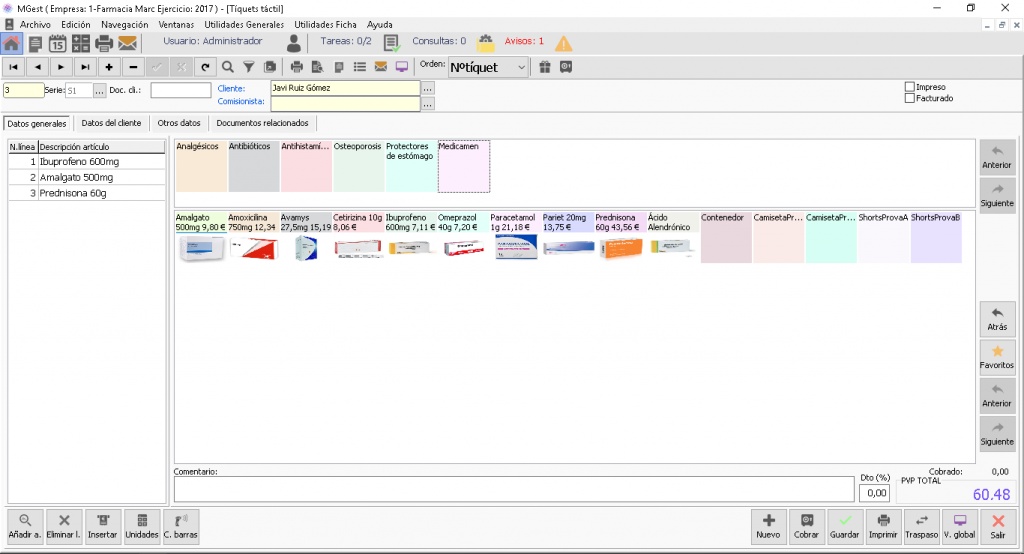Open the Serie lookup ellipsis button
The height and width of the screenshot is (554, 1024).
click(99, 91)
